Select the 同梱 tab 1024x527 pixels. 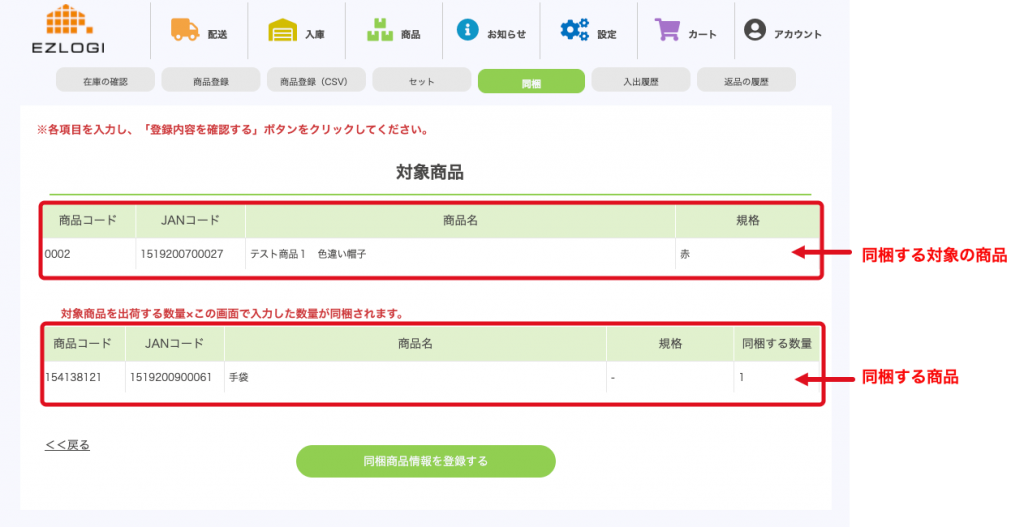(531, 82)
